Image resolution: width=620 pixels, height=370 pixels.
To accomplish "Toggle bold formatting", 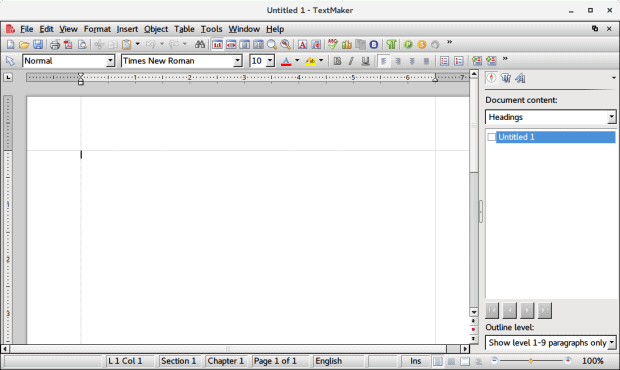I will pos(337,61).
